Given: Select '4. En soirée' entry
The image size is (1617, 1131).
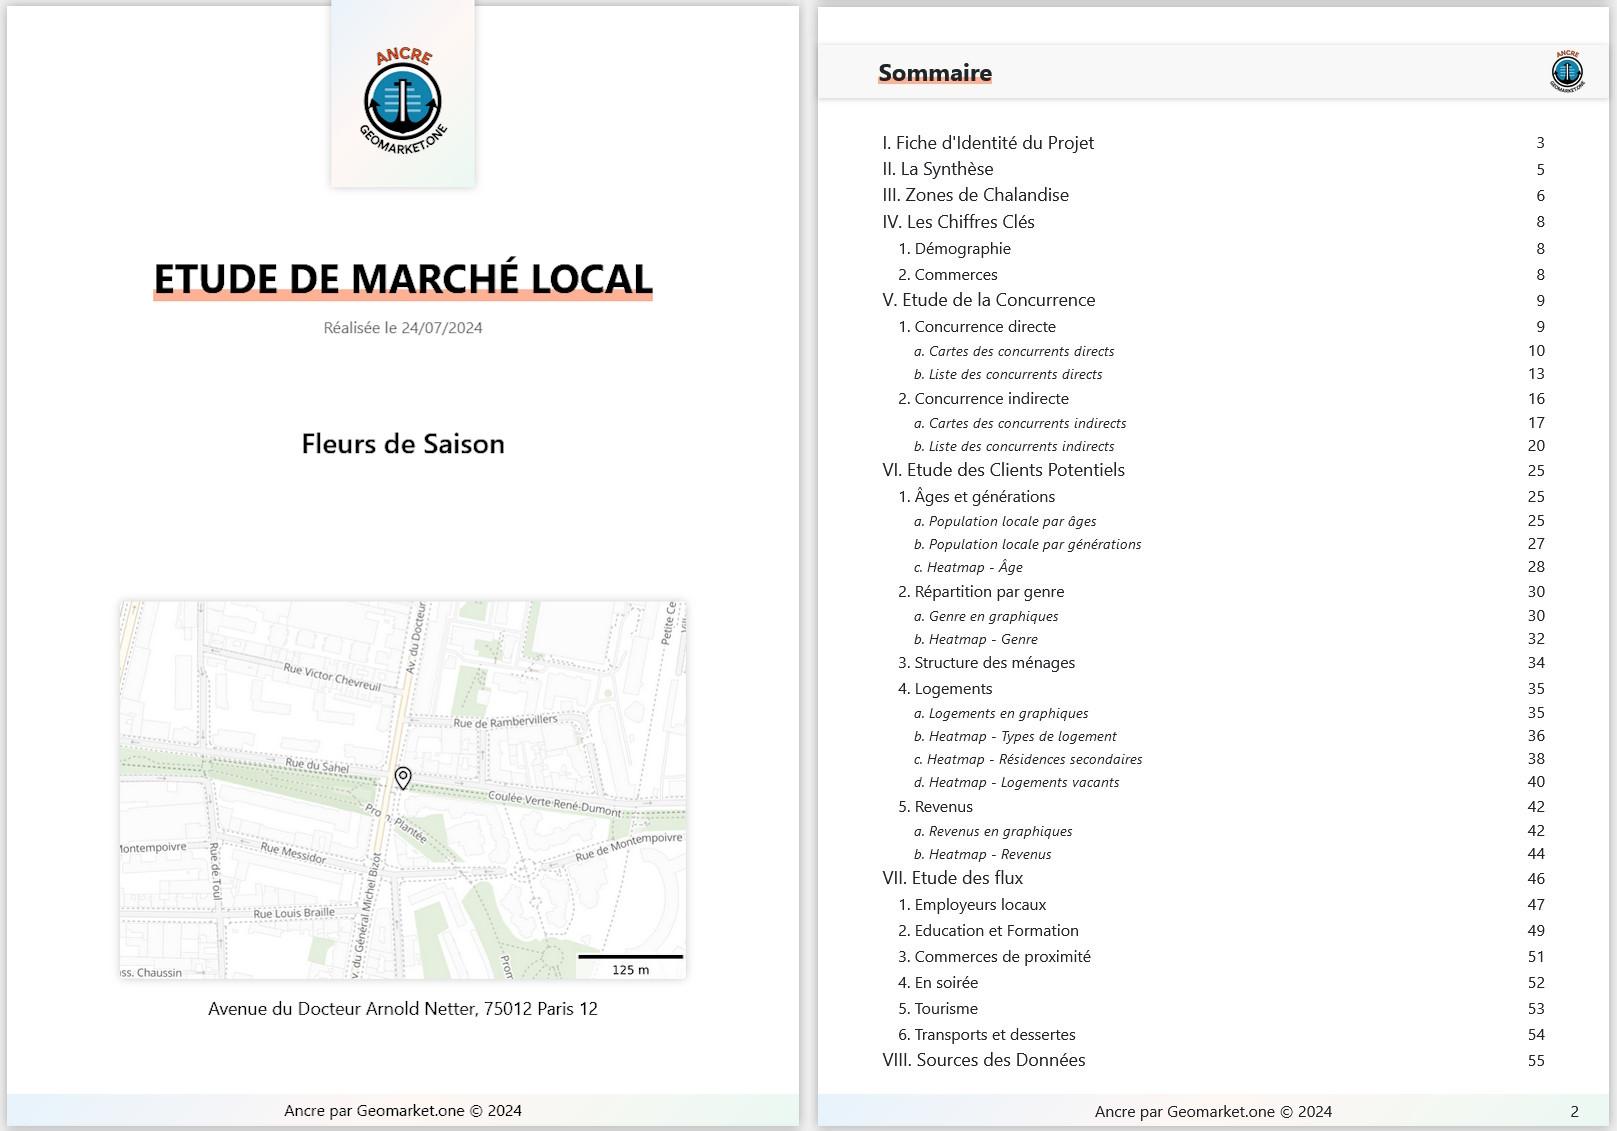Looking at the screenshot, I should (938, 982).
